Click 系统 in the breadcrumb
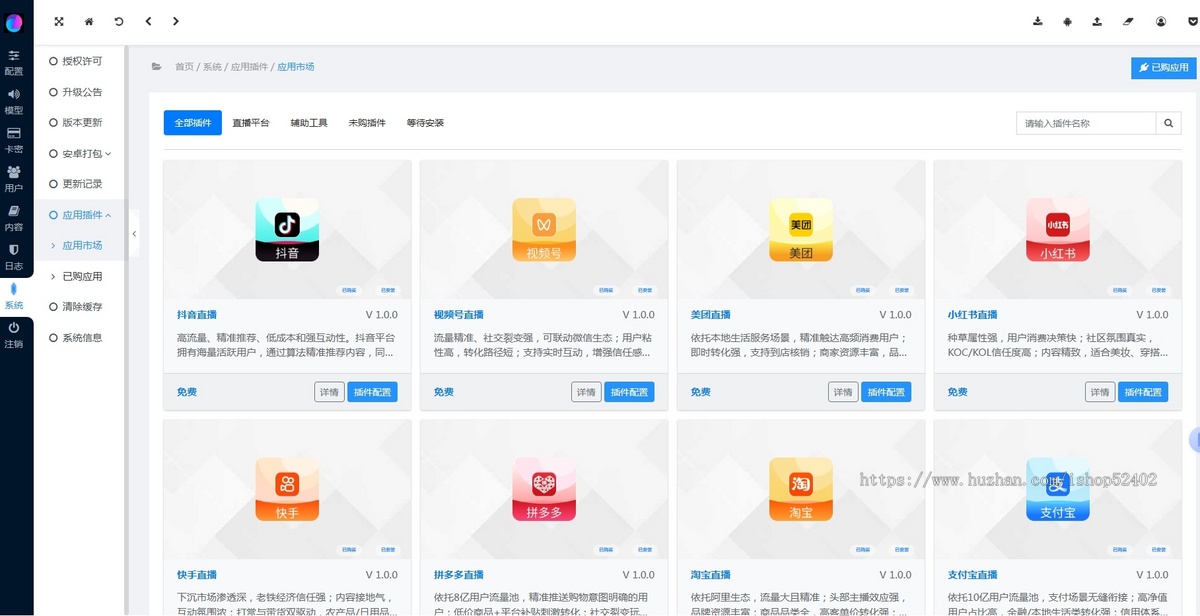The image size is (1200, 616). [212, 67]
